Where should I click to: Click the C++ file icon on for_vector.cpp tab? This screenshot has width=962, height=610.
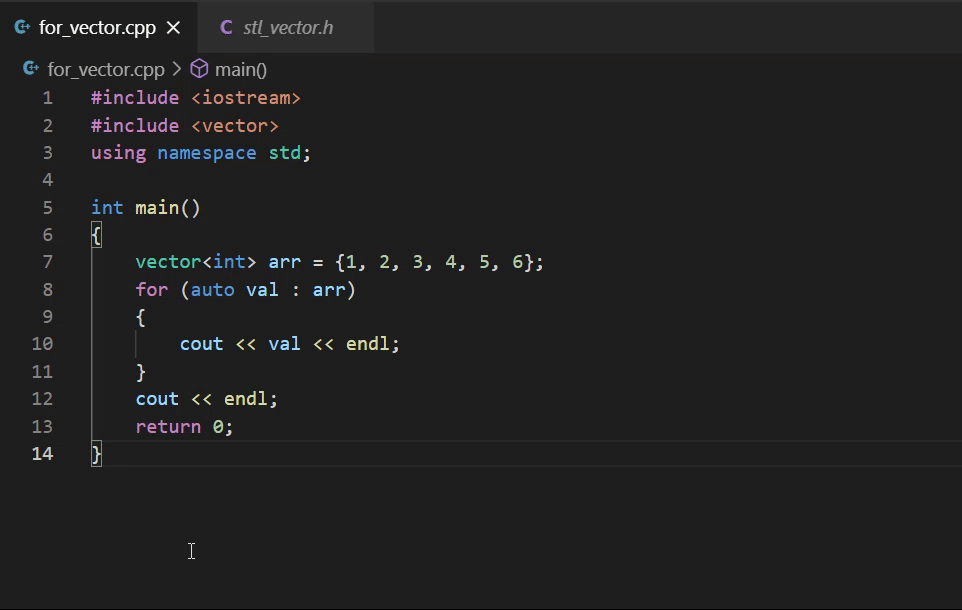(x=22, y=28)
